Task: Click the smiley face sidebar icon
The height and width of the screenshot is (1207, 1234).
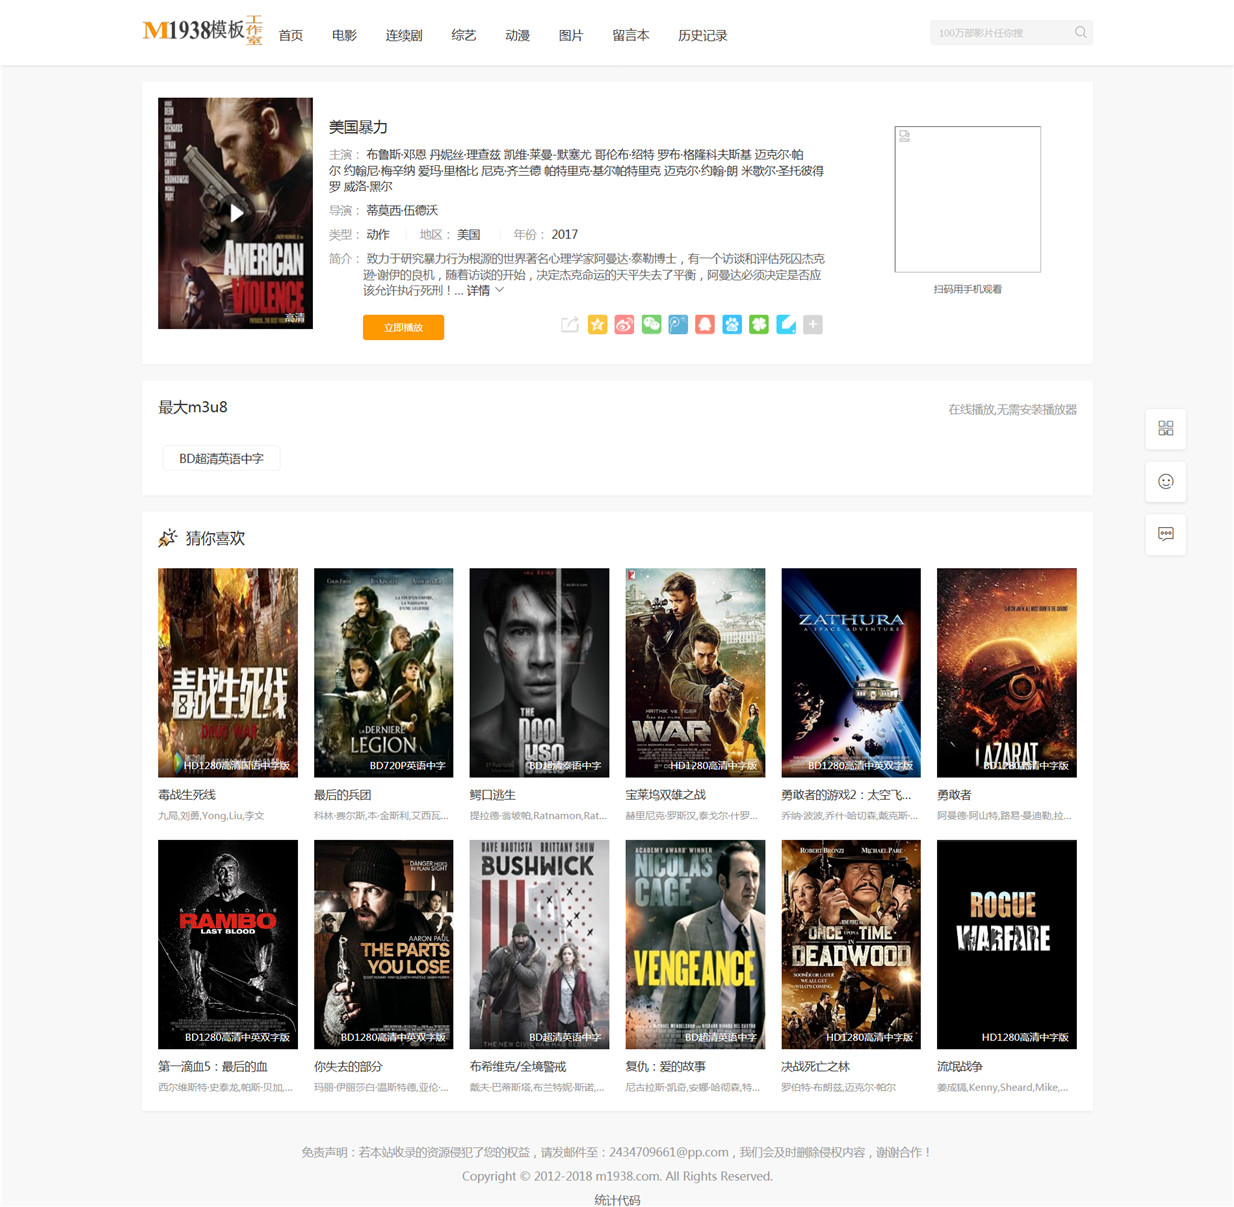Action: 1166,481
